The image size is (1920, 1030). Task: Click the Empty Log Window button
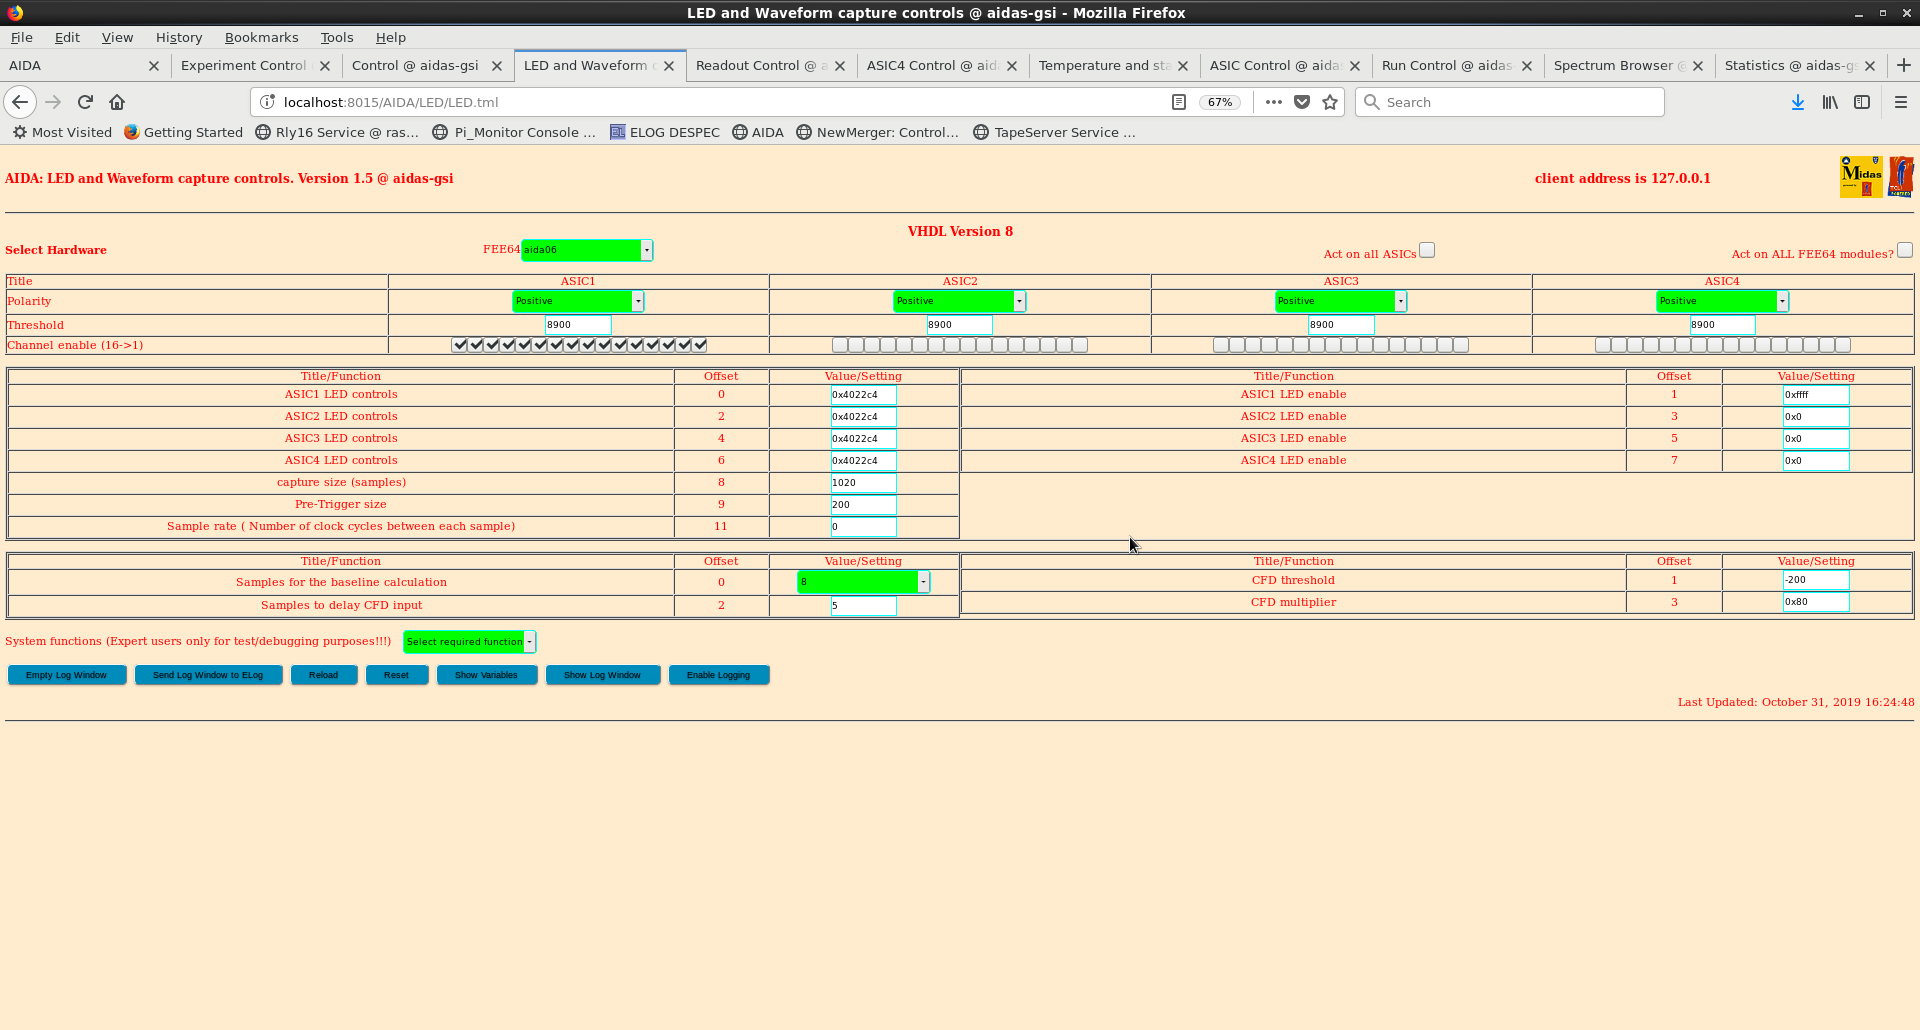click(x=66, y=675)
